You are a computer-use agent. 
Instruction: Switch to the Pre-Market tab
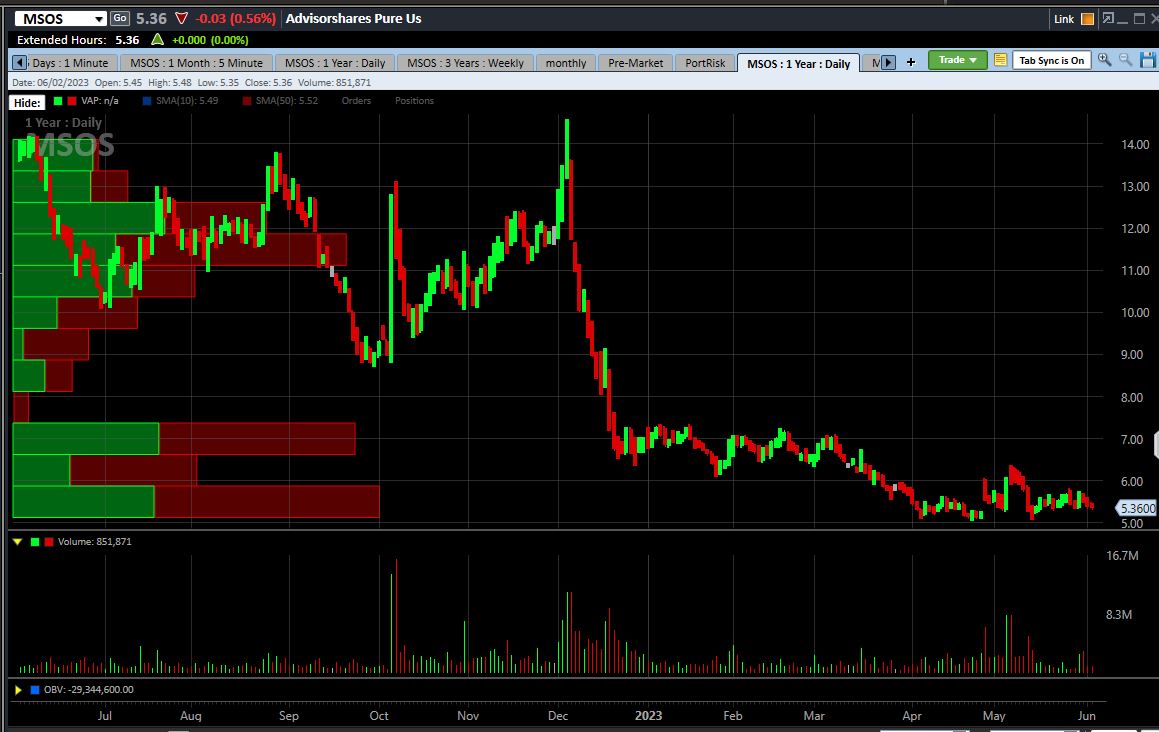(635, 63)
